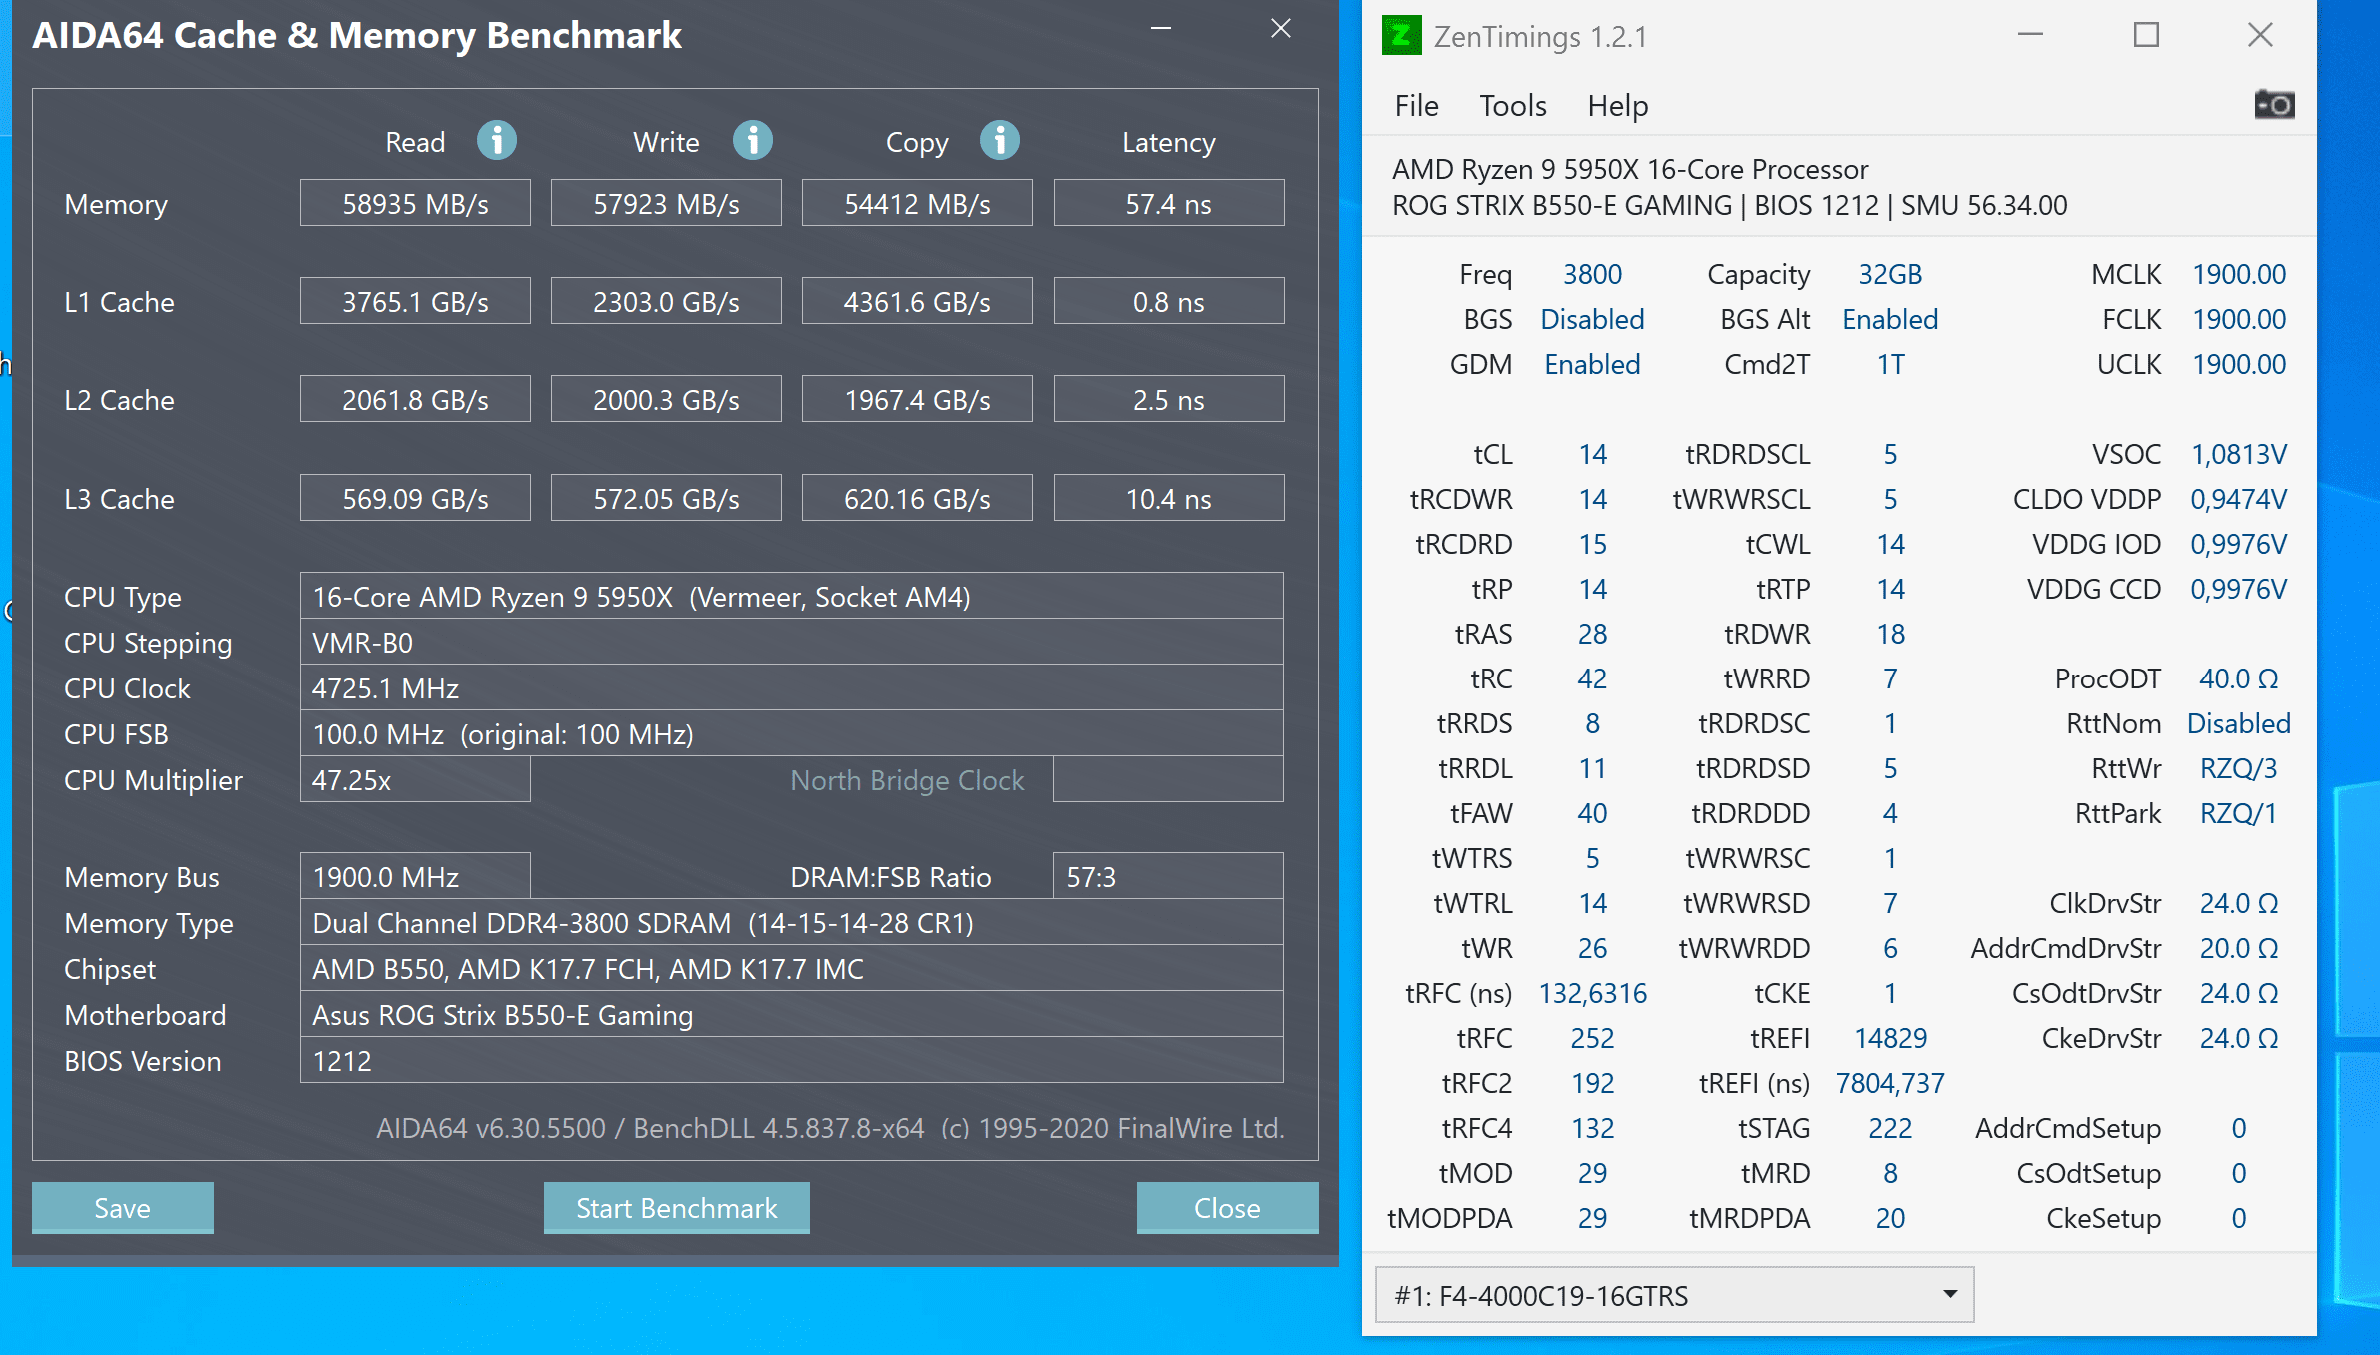Click the CPU Type field text

792,597
